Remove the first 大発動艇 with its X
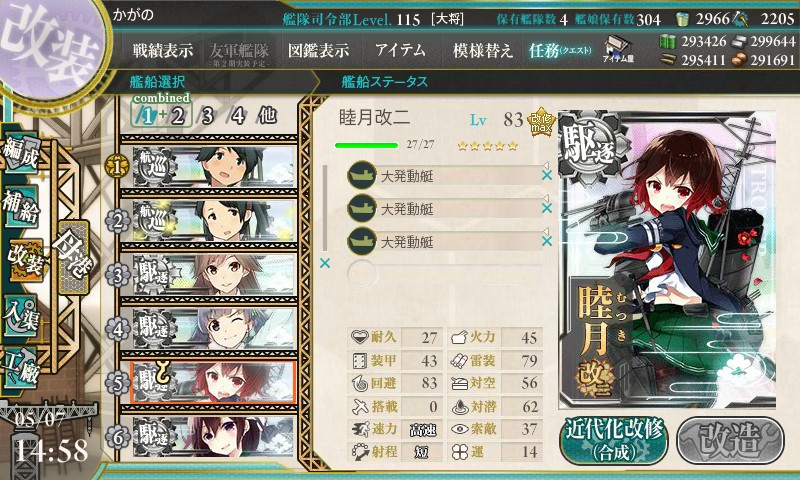 coord(547,175)
